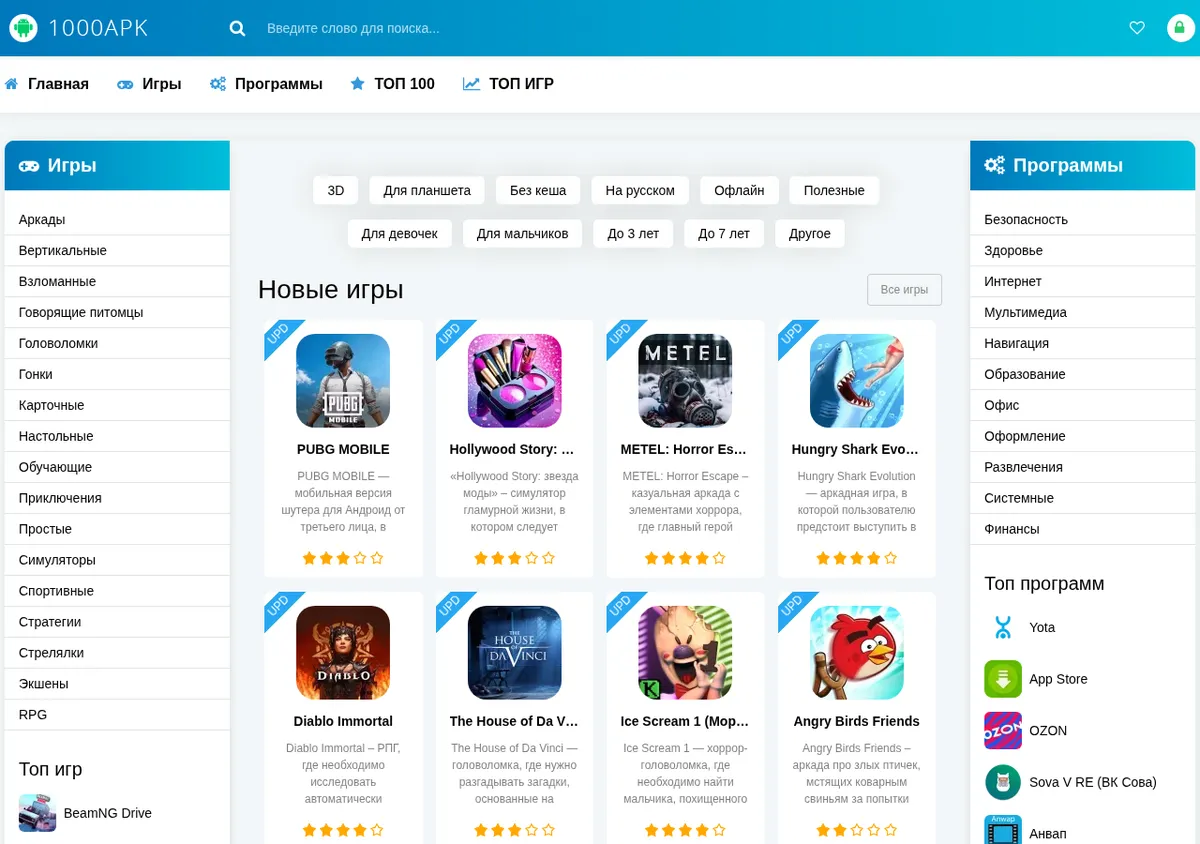Select the Yota app icon
Viewport: 1200px width, 844px height.
coord(1003,627)
